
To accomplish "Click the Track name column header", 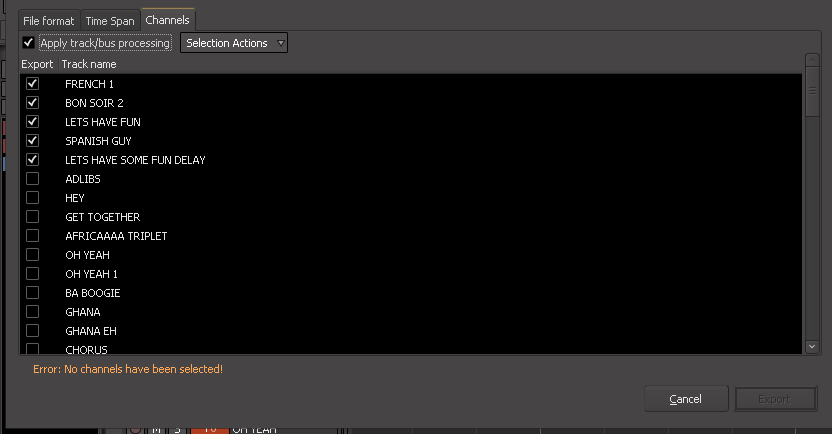I will click(89, 64).
